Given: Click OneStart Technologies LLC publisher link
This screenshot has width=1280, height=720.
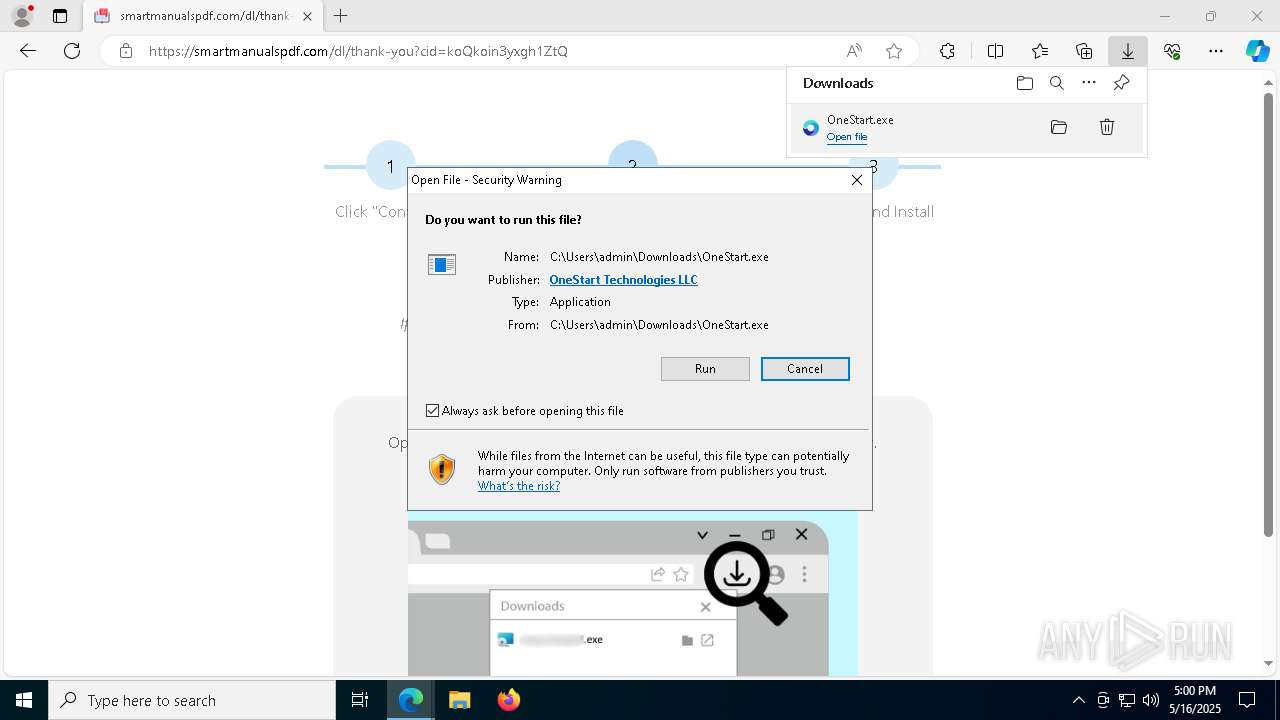Looking at the screenshot, I should (623, 280).
